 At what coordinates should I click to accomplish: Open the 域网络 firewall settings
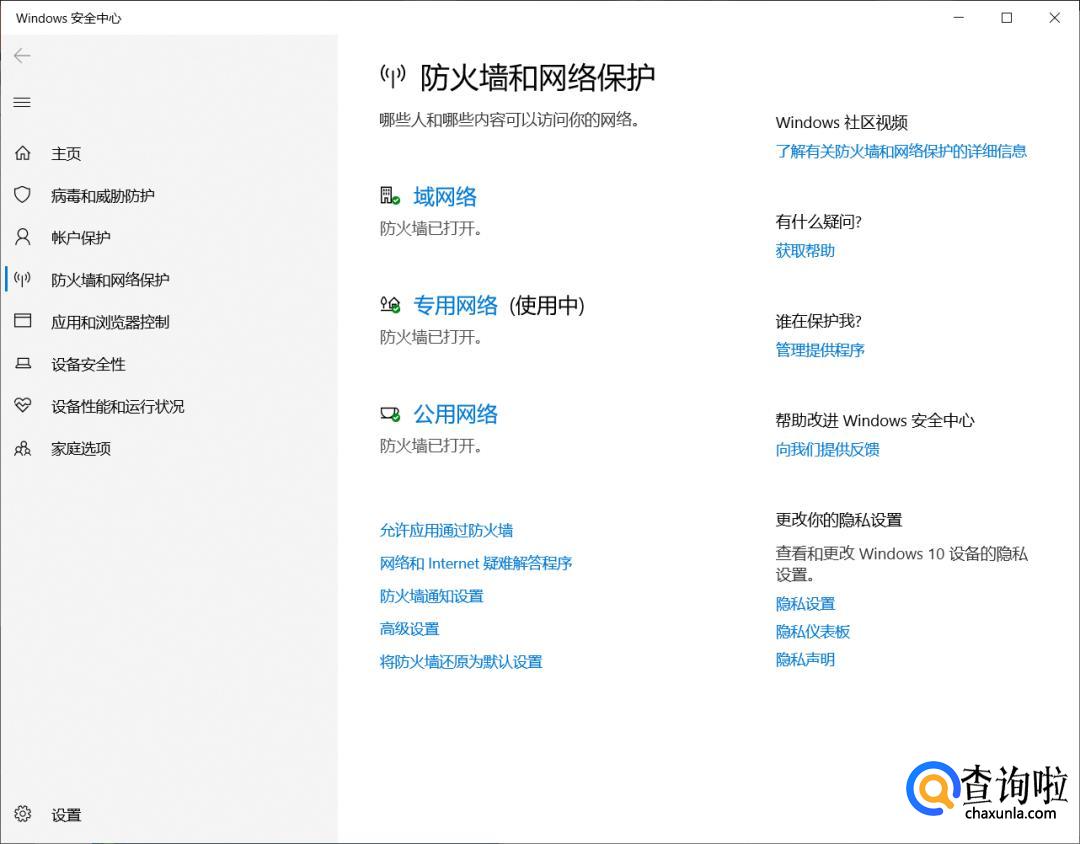click(x=445, y=197)
